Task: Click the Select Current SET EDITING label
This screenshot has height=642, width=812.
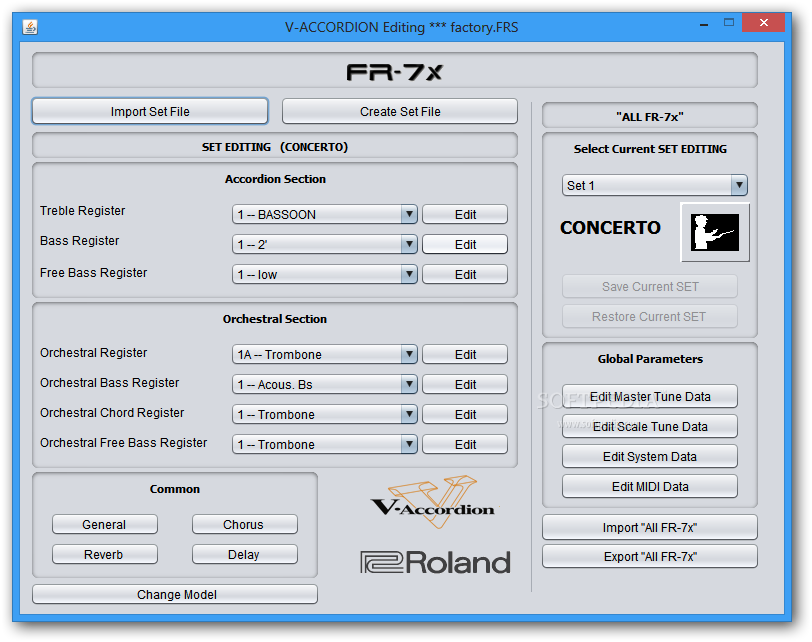Action: coord(650,149)
